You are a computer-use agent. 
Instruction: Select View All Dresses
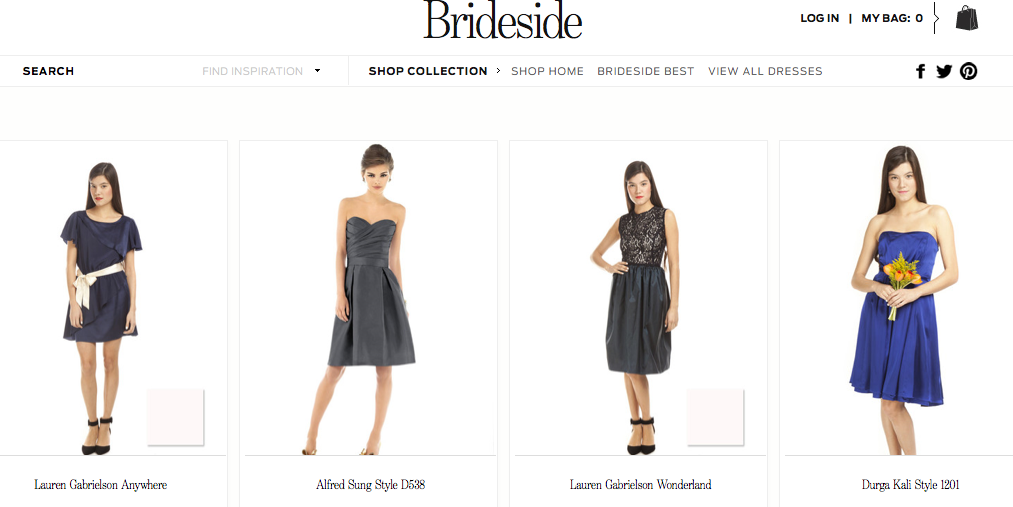tap(765, 71)
